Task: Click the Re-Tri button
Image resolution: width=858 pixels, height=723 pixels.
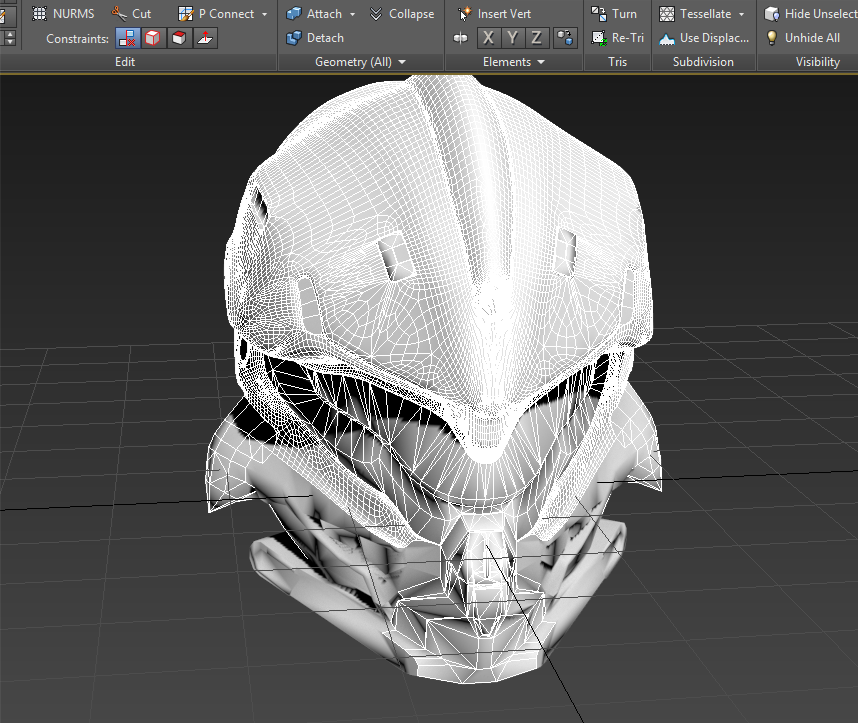Action: click(x=618, y=38)
